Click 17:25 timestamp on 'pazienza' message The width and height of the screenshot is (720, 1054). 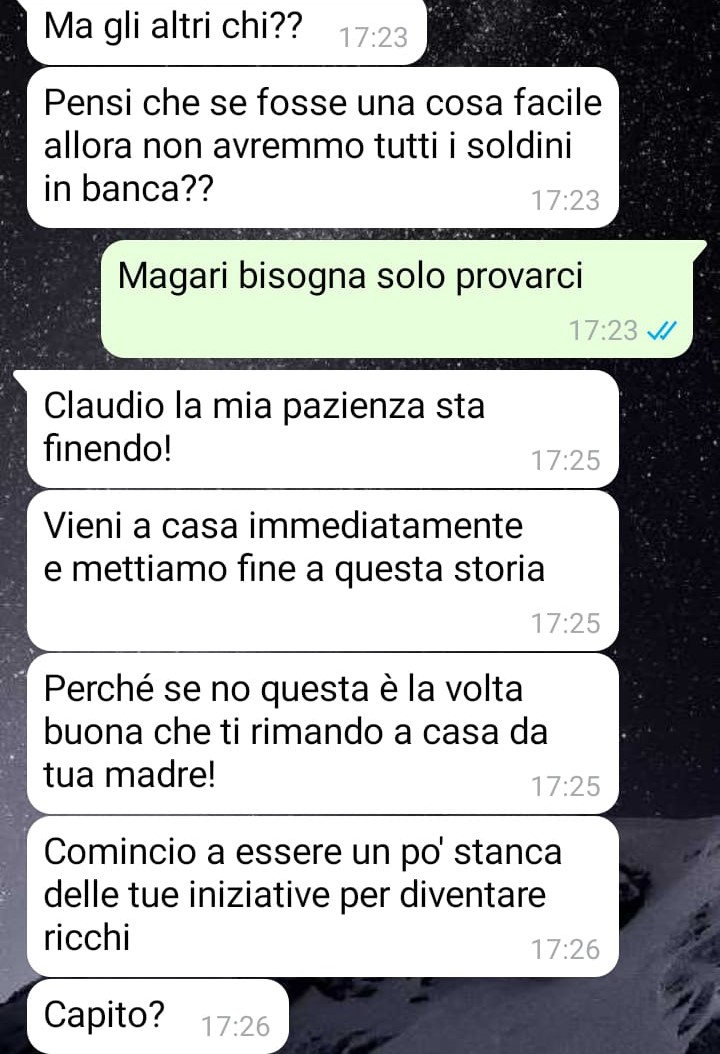tap(565, 460)
